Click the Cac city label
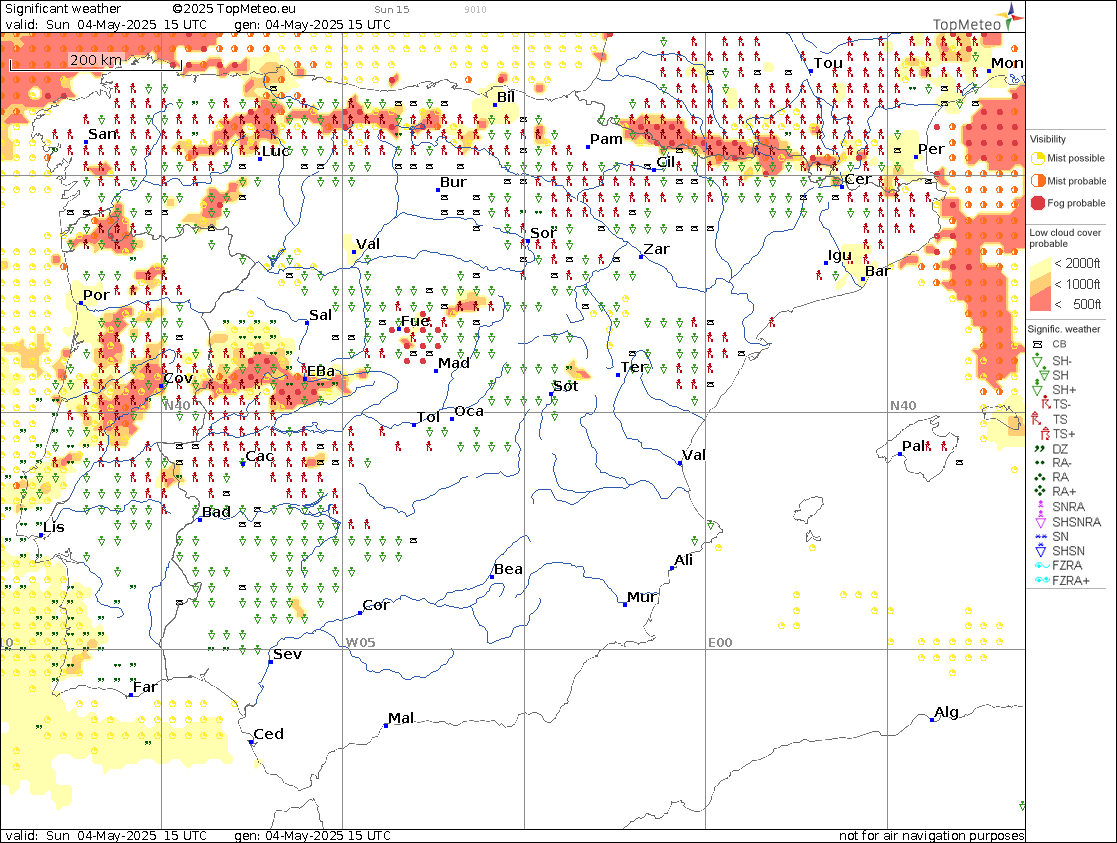The width and height of the screenshot is (1117, 843). (x=259, y=456)
